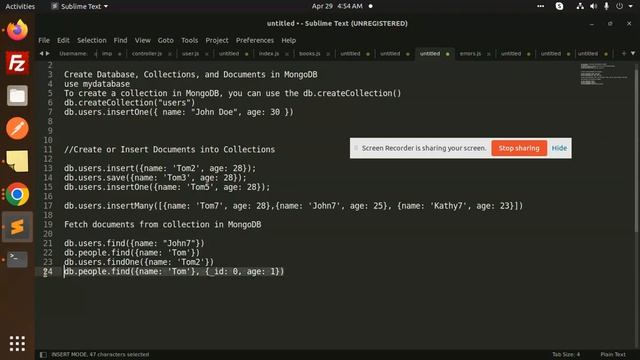Open the three-dots tray overflow in top bar
Viewport: 640px width, 360px height.
540,6
